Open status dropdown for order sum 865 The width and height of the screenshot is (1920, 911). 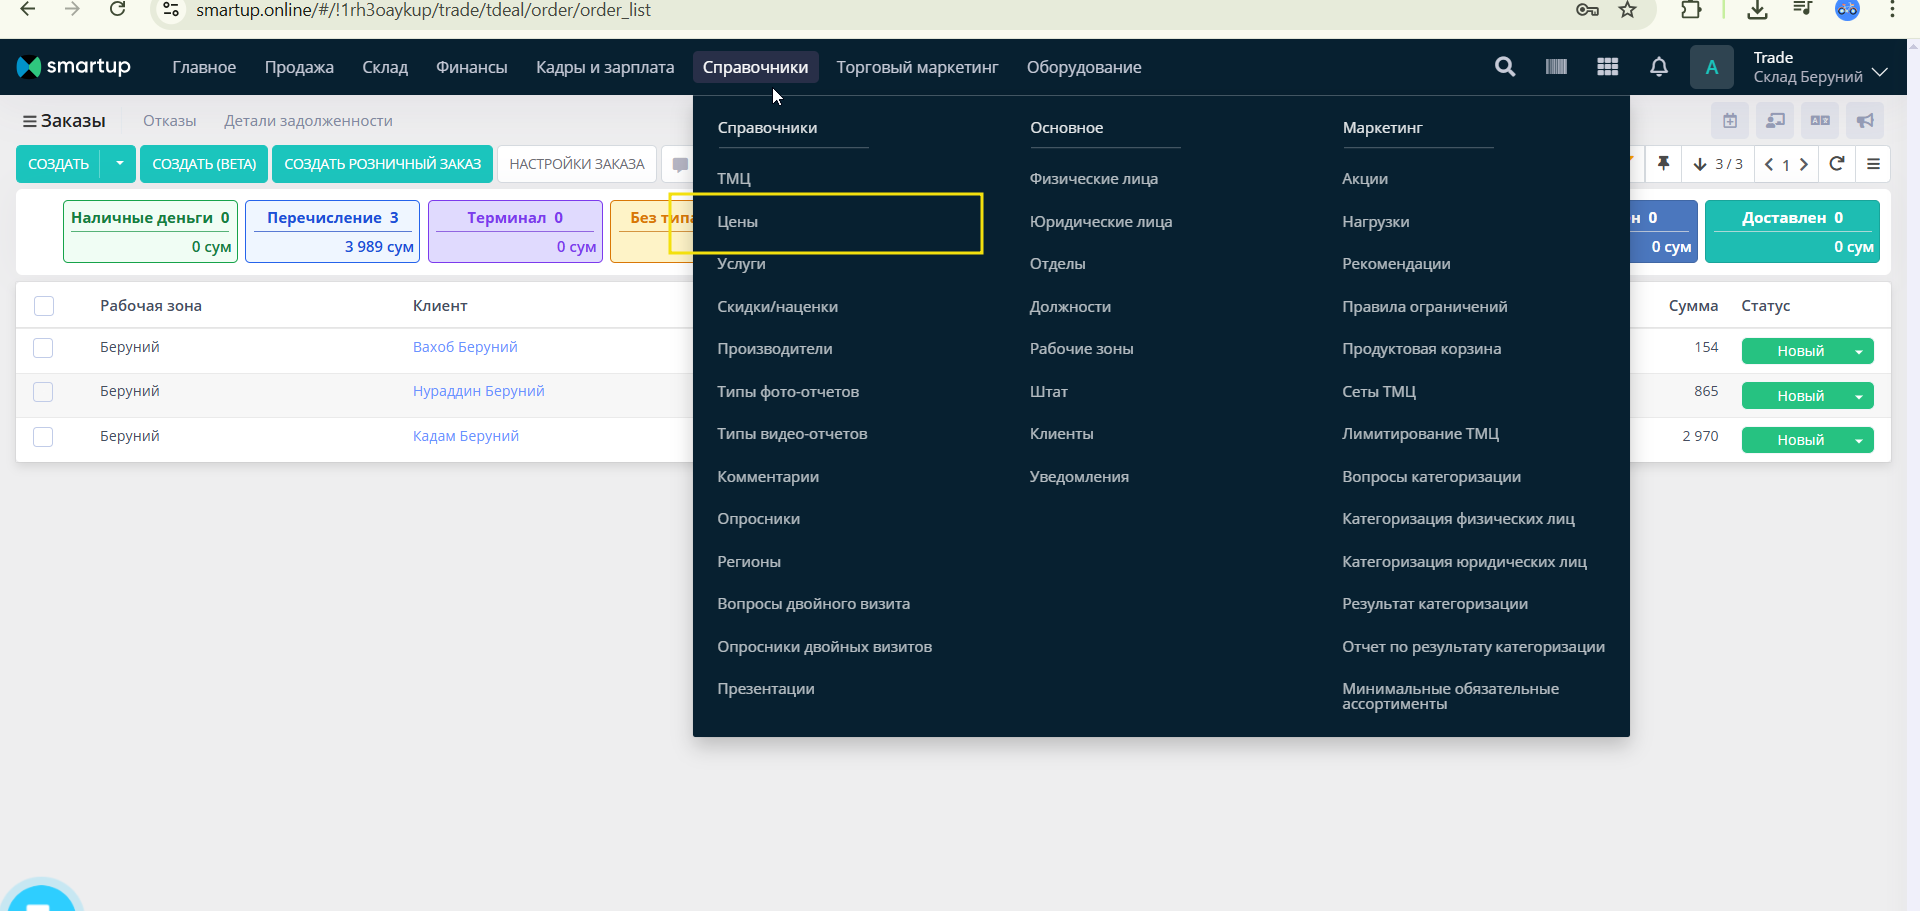click(x=1859, y=396)
